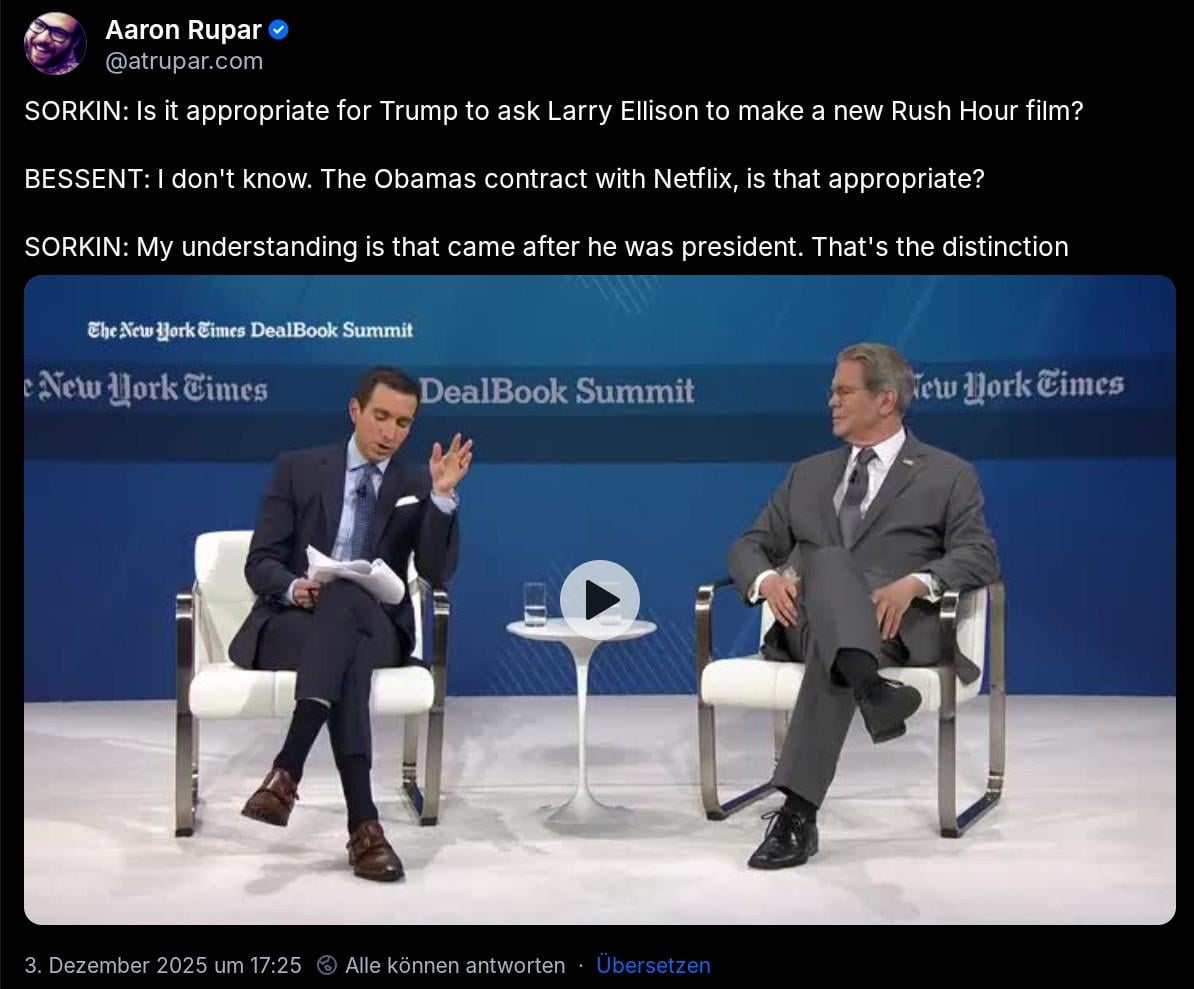Click the BESSENT reply text line

click(x=504, y=179)
